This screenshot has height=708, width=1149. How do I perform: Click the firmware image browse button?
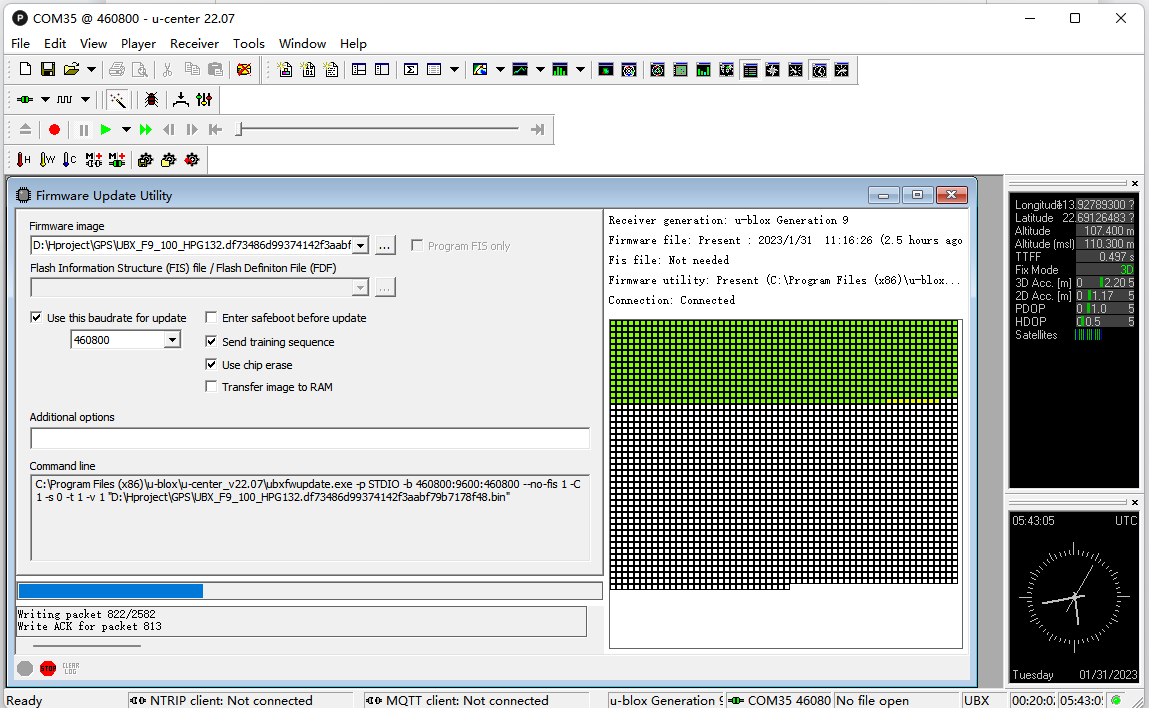[385, 245]
